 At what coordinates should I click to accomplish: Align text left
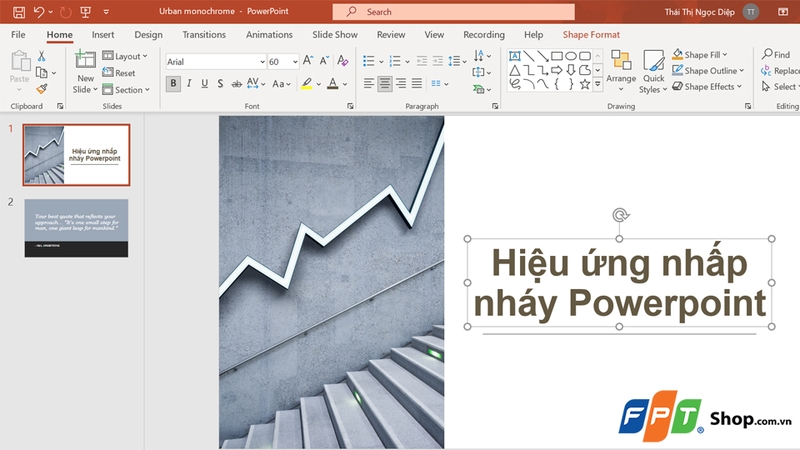pos(368,83)
